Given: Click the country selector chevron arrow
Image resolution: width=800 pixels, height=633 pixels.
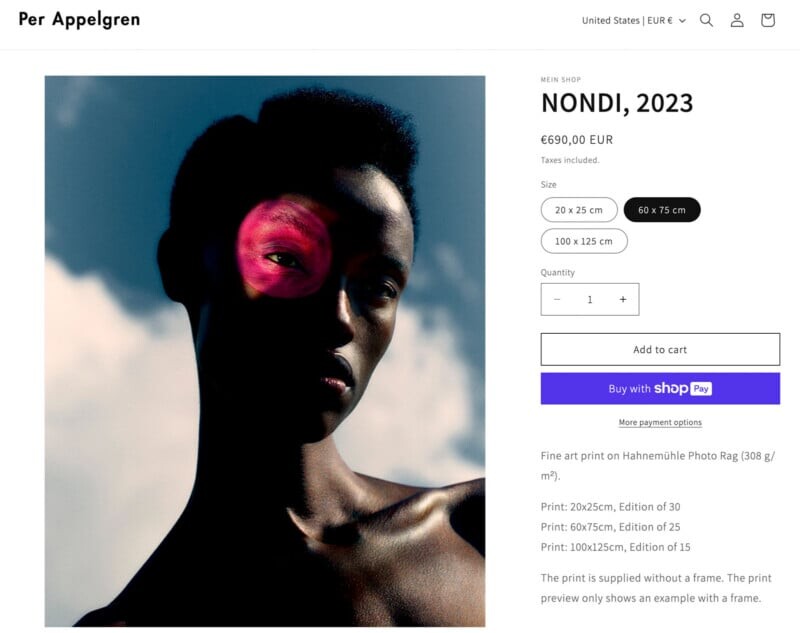Looking at the screenshot, I should (682, 21).
